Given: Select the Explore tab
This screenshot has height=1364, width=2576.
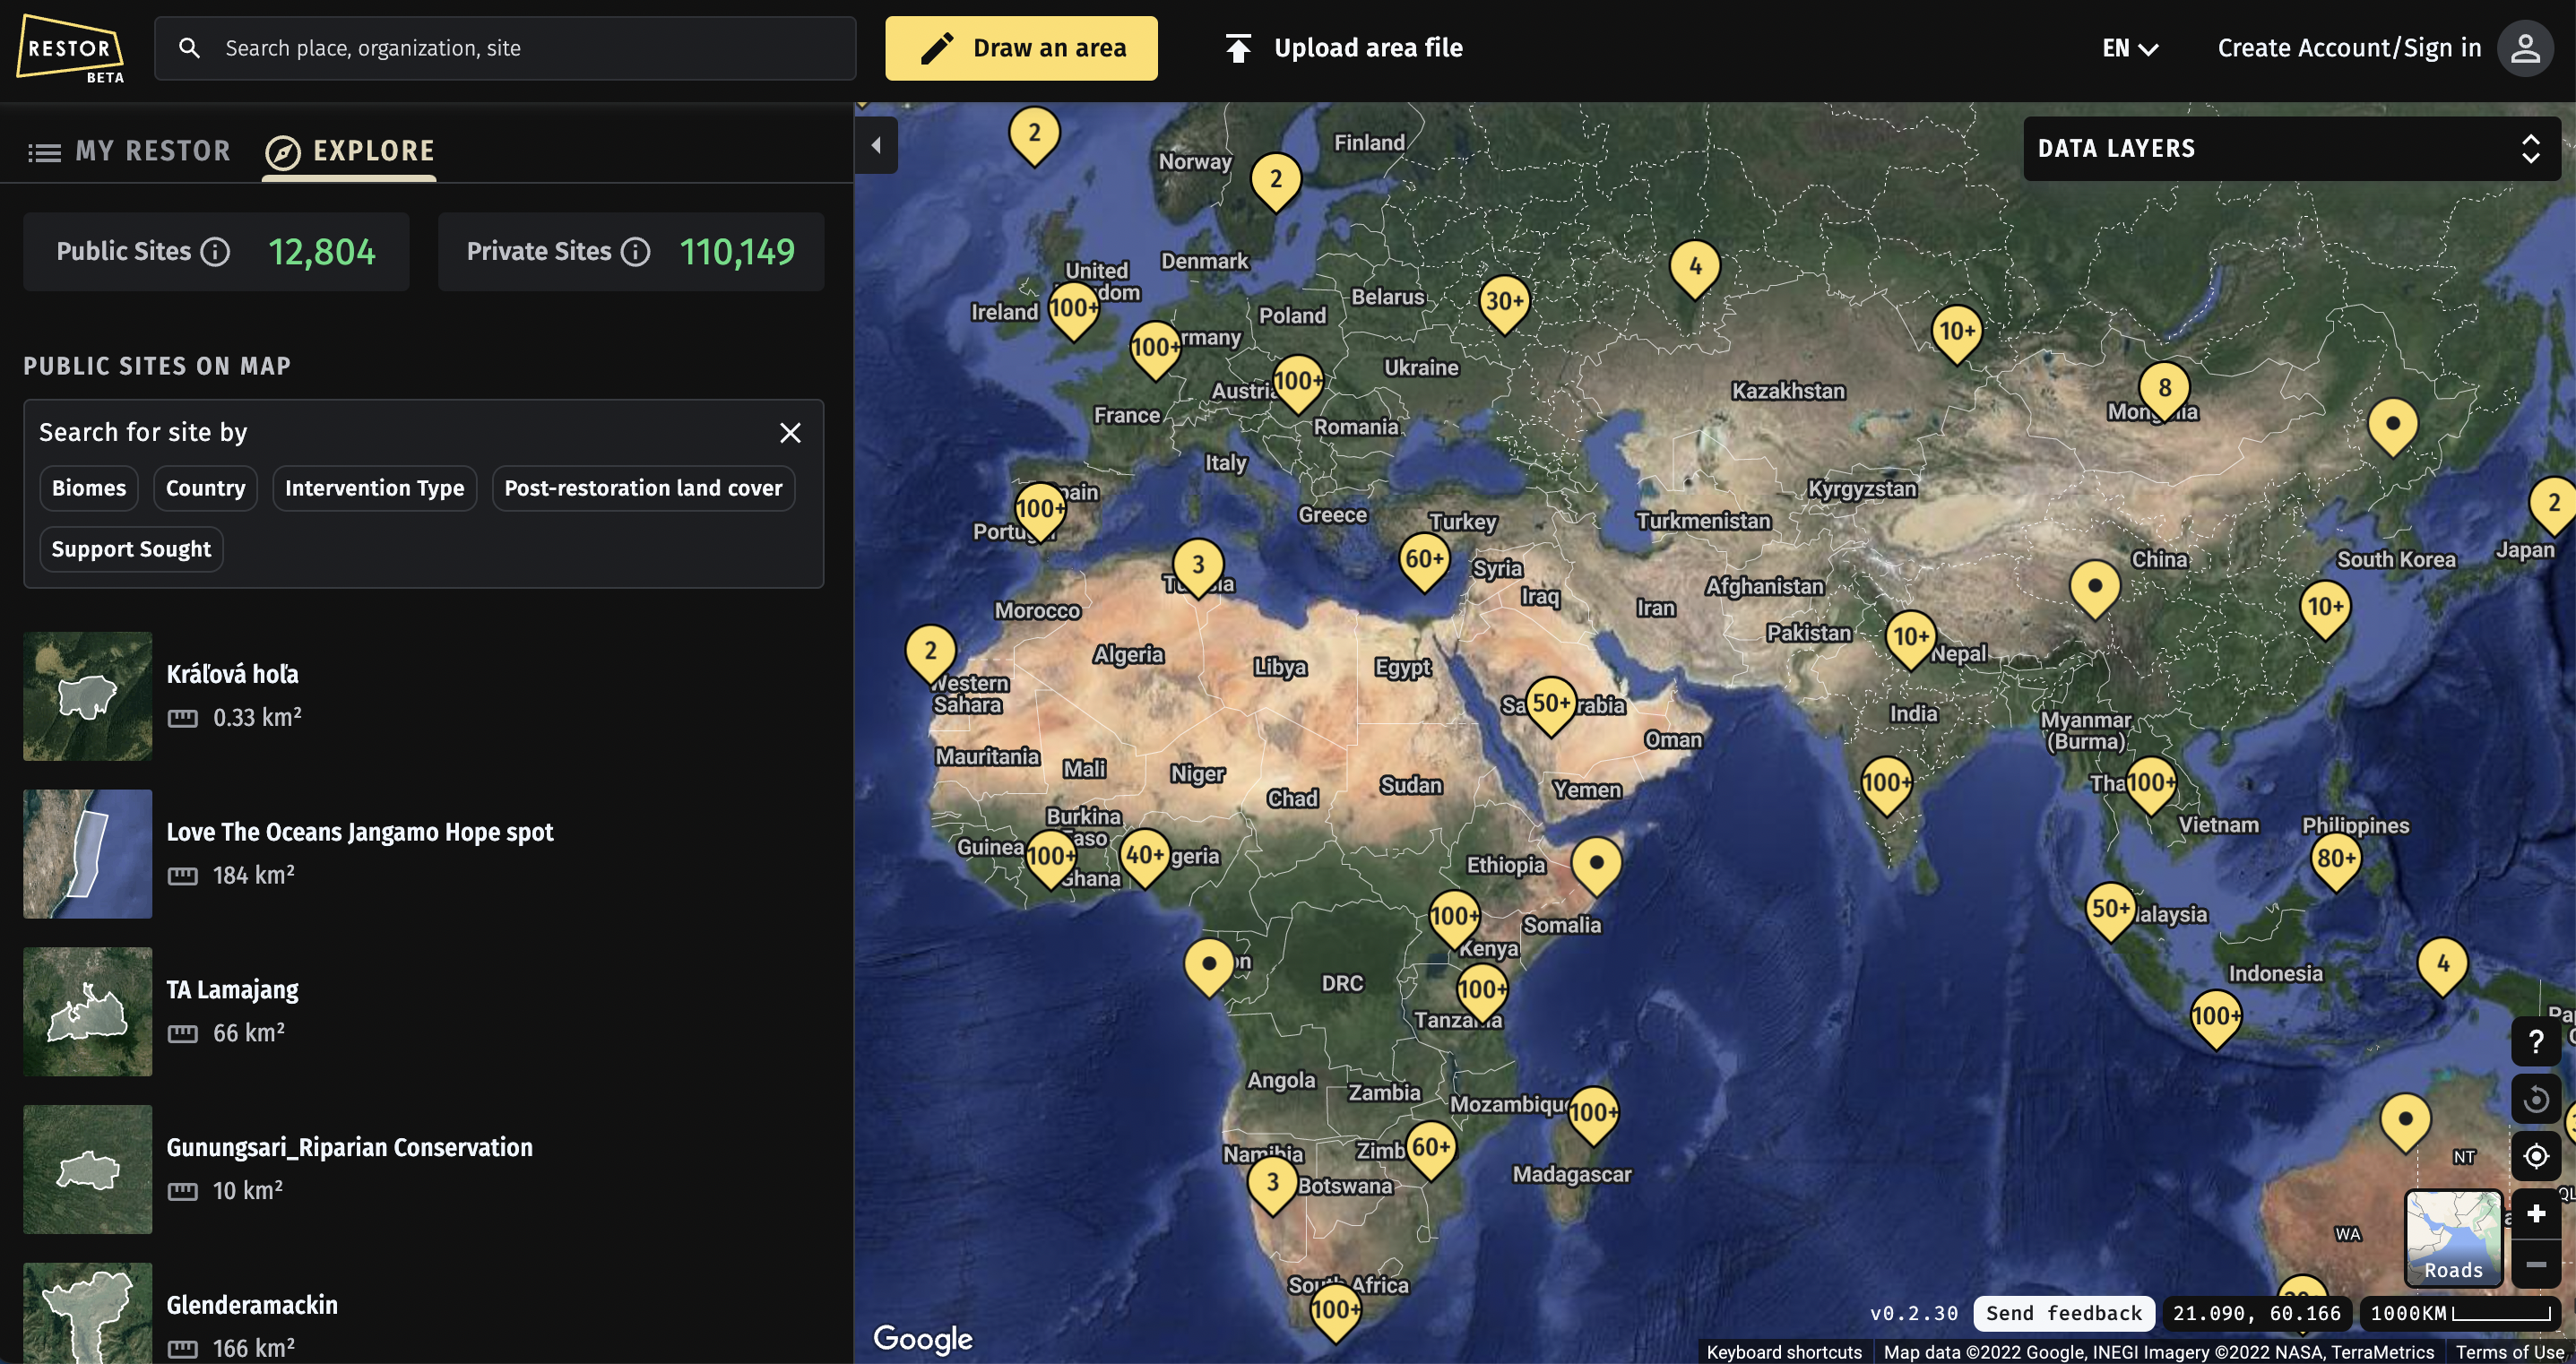Looking at the screenshot, I should pos(350,151).
